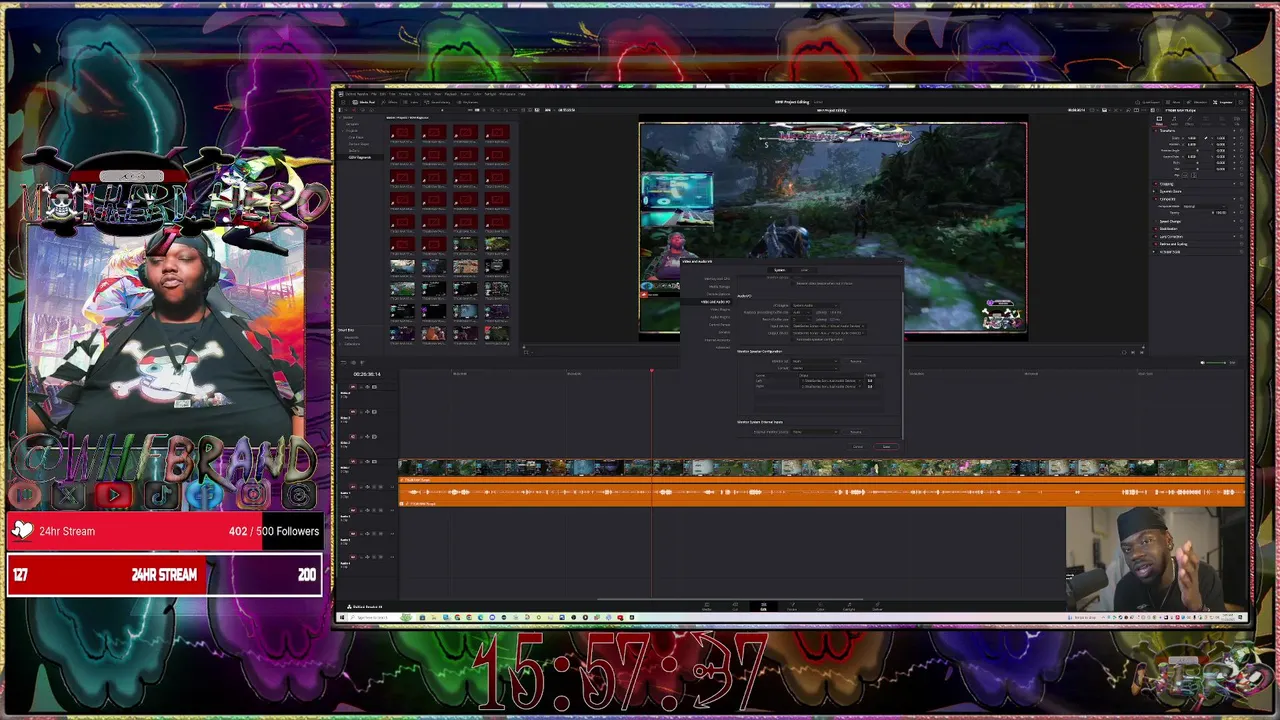Select the GDW Segments bin

click(360, 157)
